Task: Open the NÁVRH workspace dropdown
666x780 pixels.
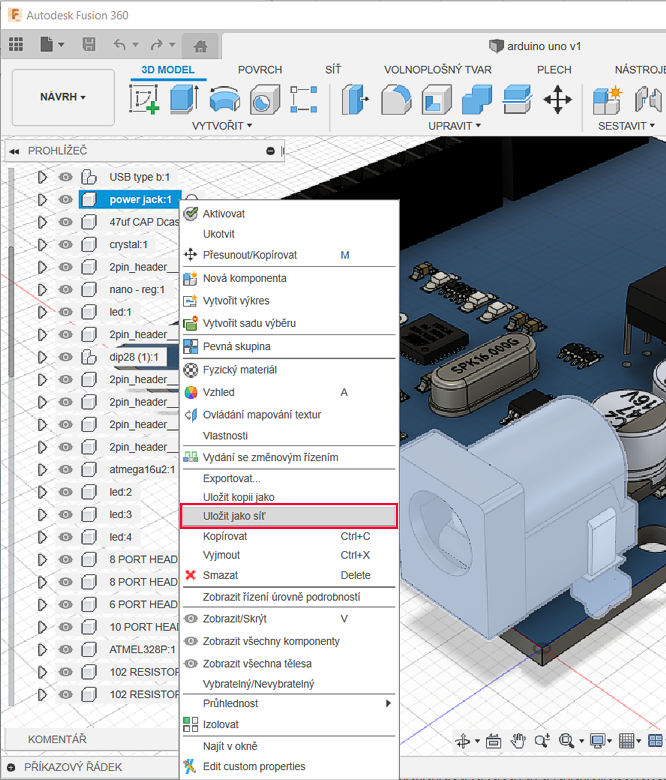Action: (x=63, y=97)
